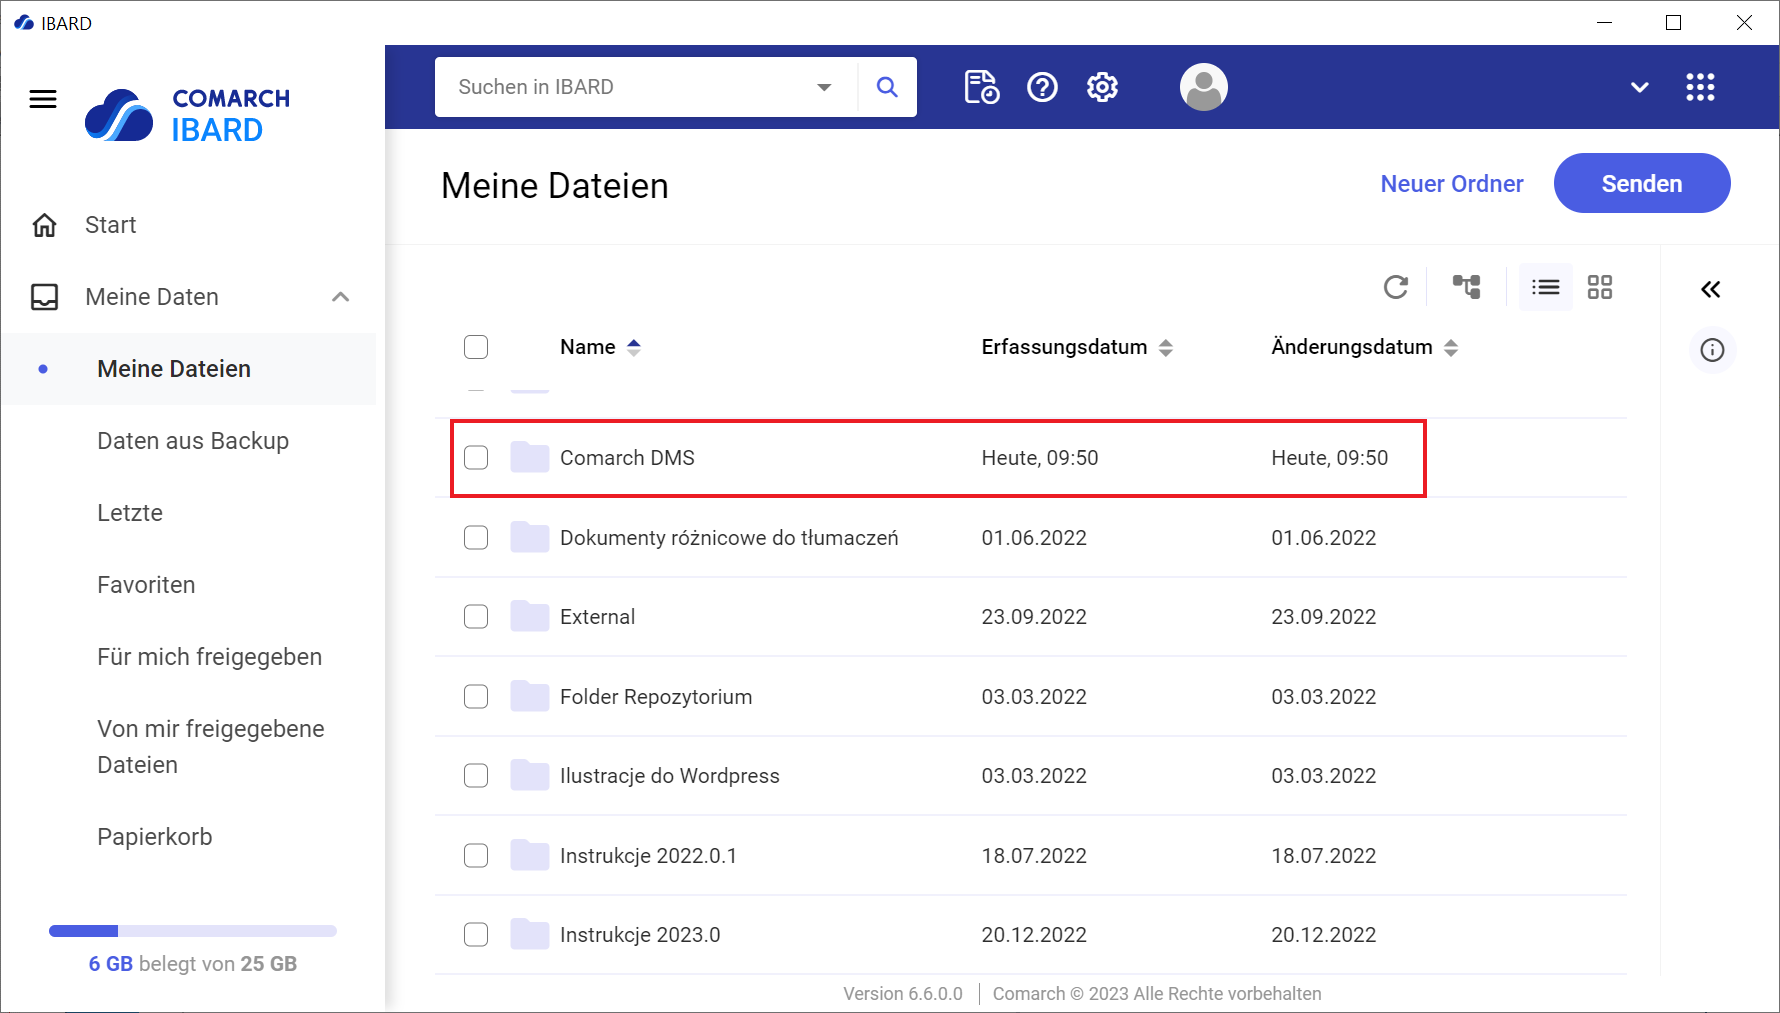Open the apps grid icon
This screenshot has width=1780, height=1013.
1700,87
